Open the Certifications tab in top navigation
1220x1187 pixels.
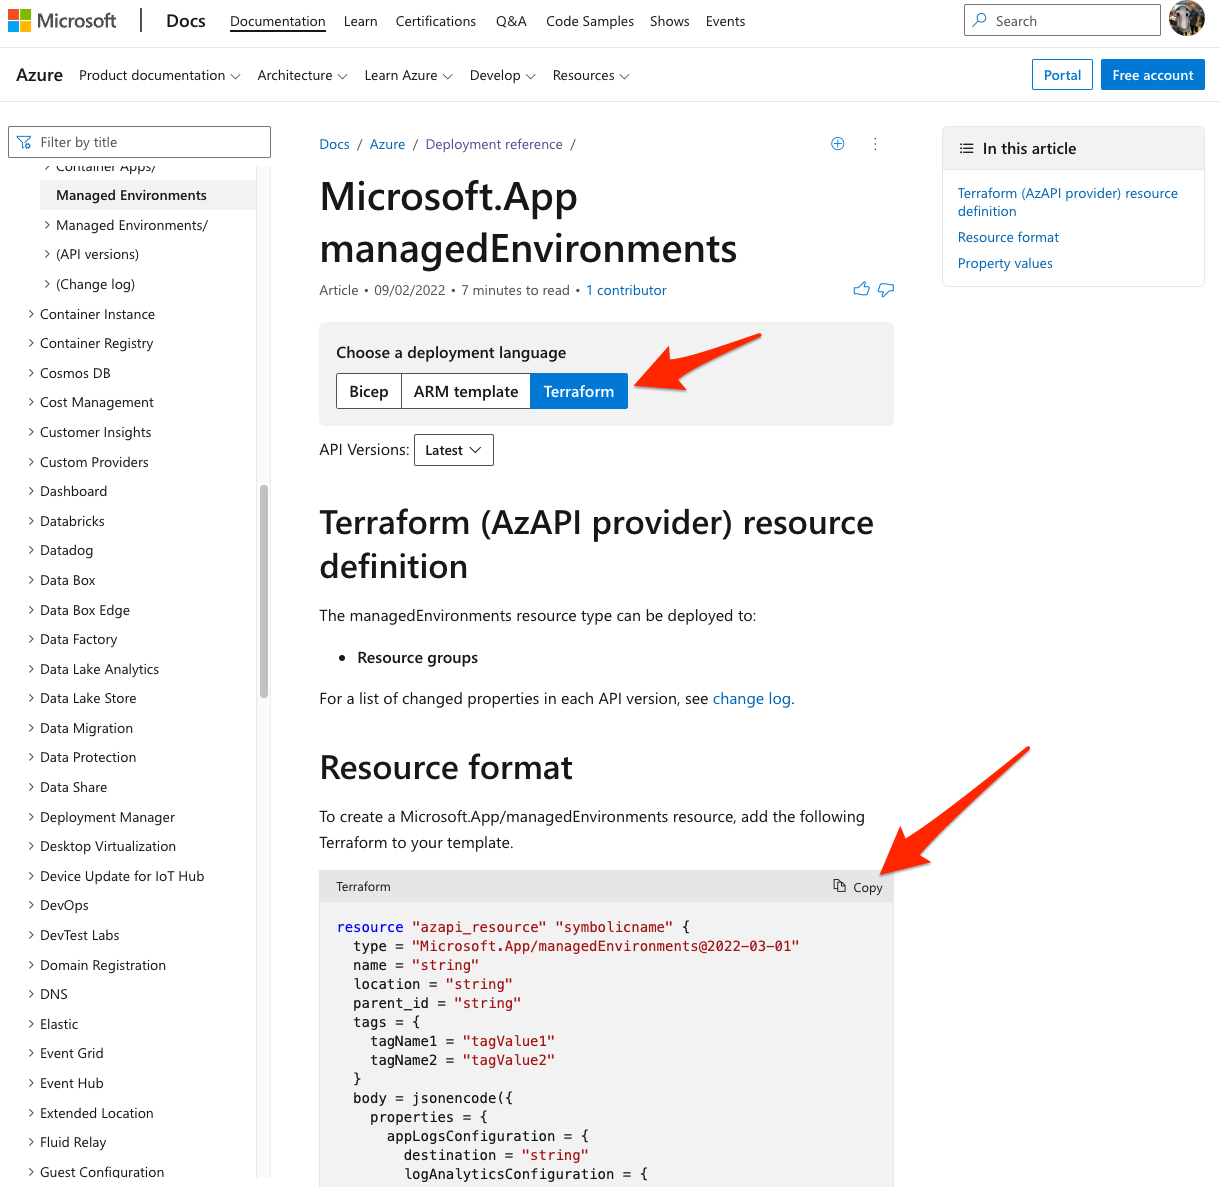tap(435, 21)
